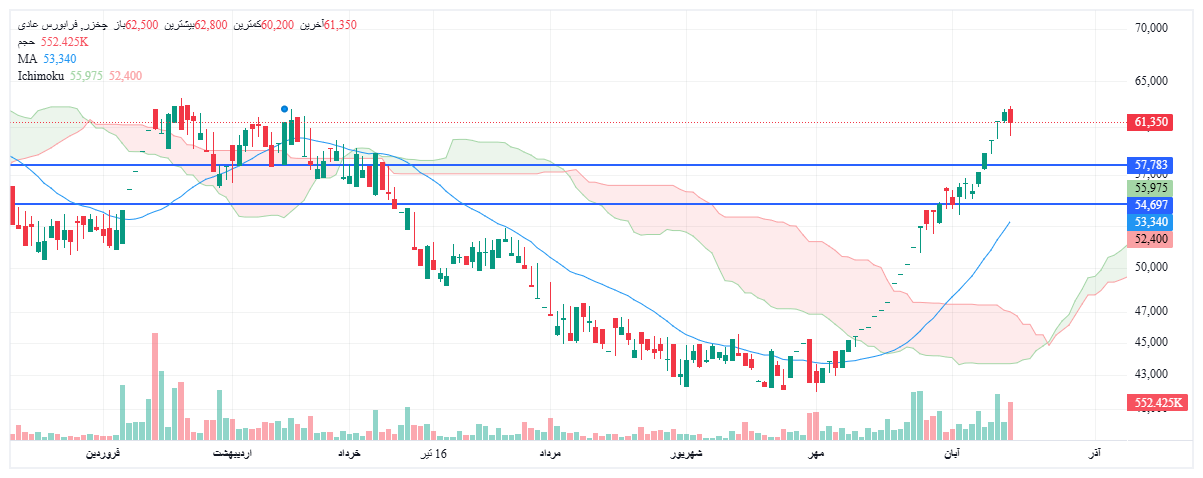Click the 45,000 price axis label
The height and width of the screenshot is (478, 1203).
pyautogui.click(x=1151, y=342)
